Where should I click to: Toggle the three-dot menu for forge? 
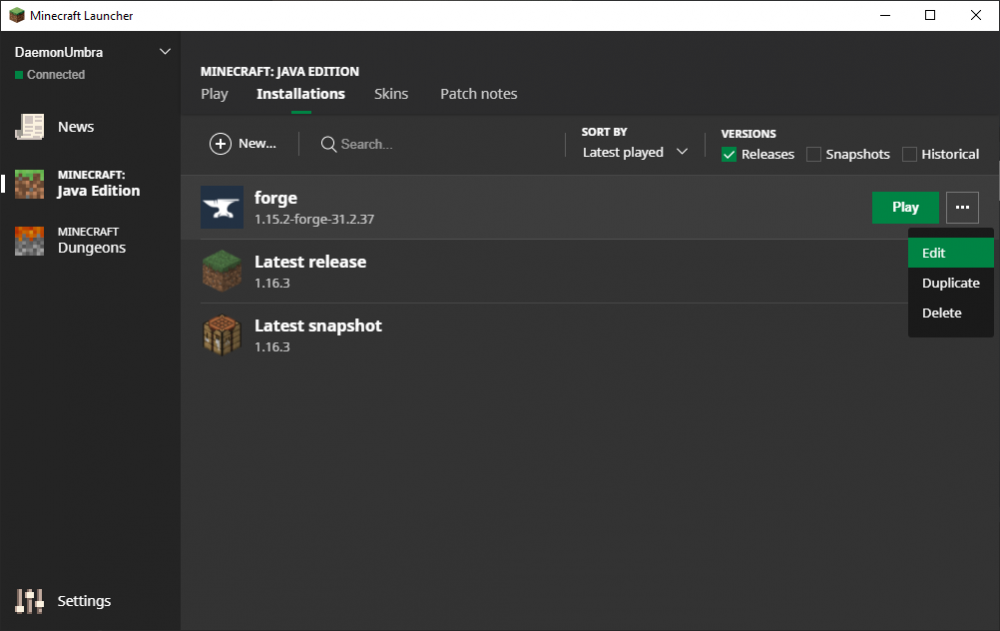tap(962, 207)
